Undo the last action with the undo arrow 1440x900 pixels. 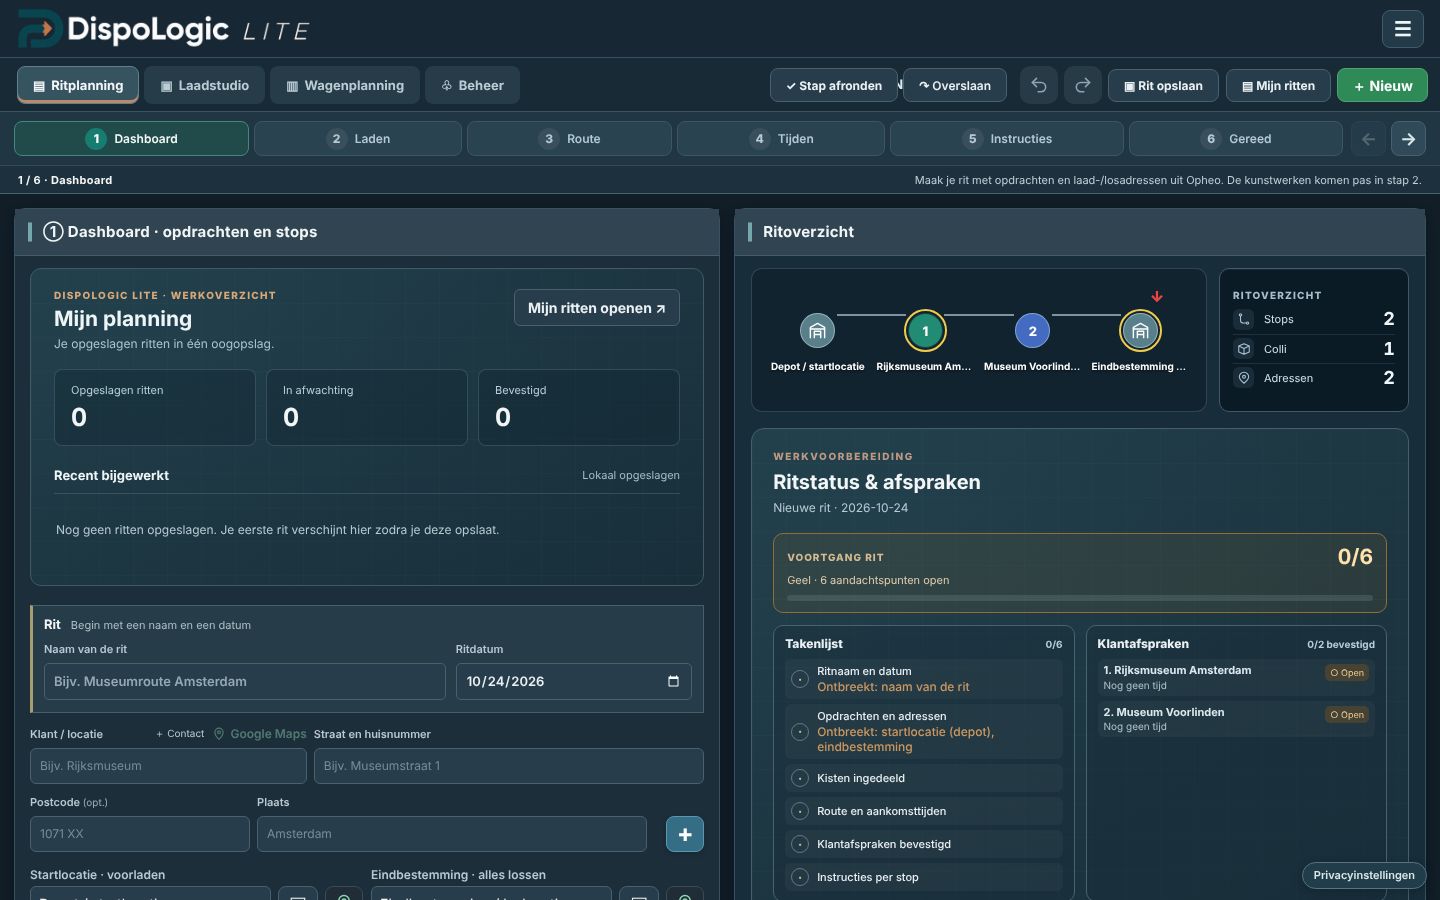[x=1039, y=85]
